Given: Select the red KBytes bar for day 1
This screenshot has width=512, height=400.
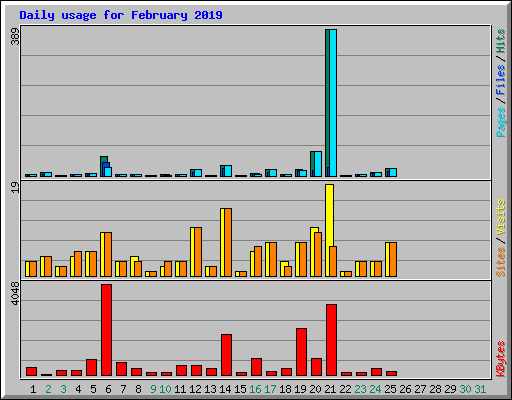Looking at the screenshot, I should (31, 372).
